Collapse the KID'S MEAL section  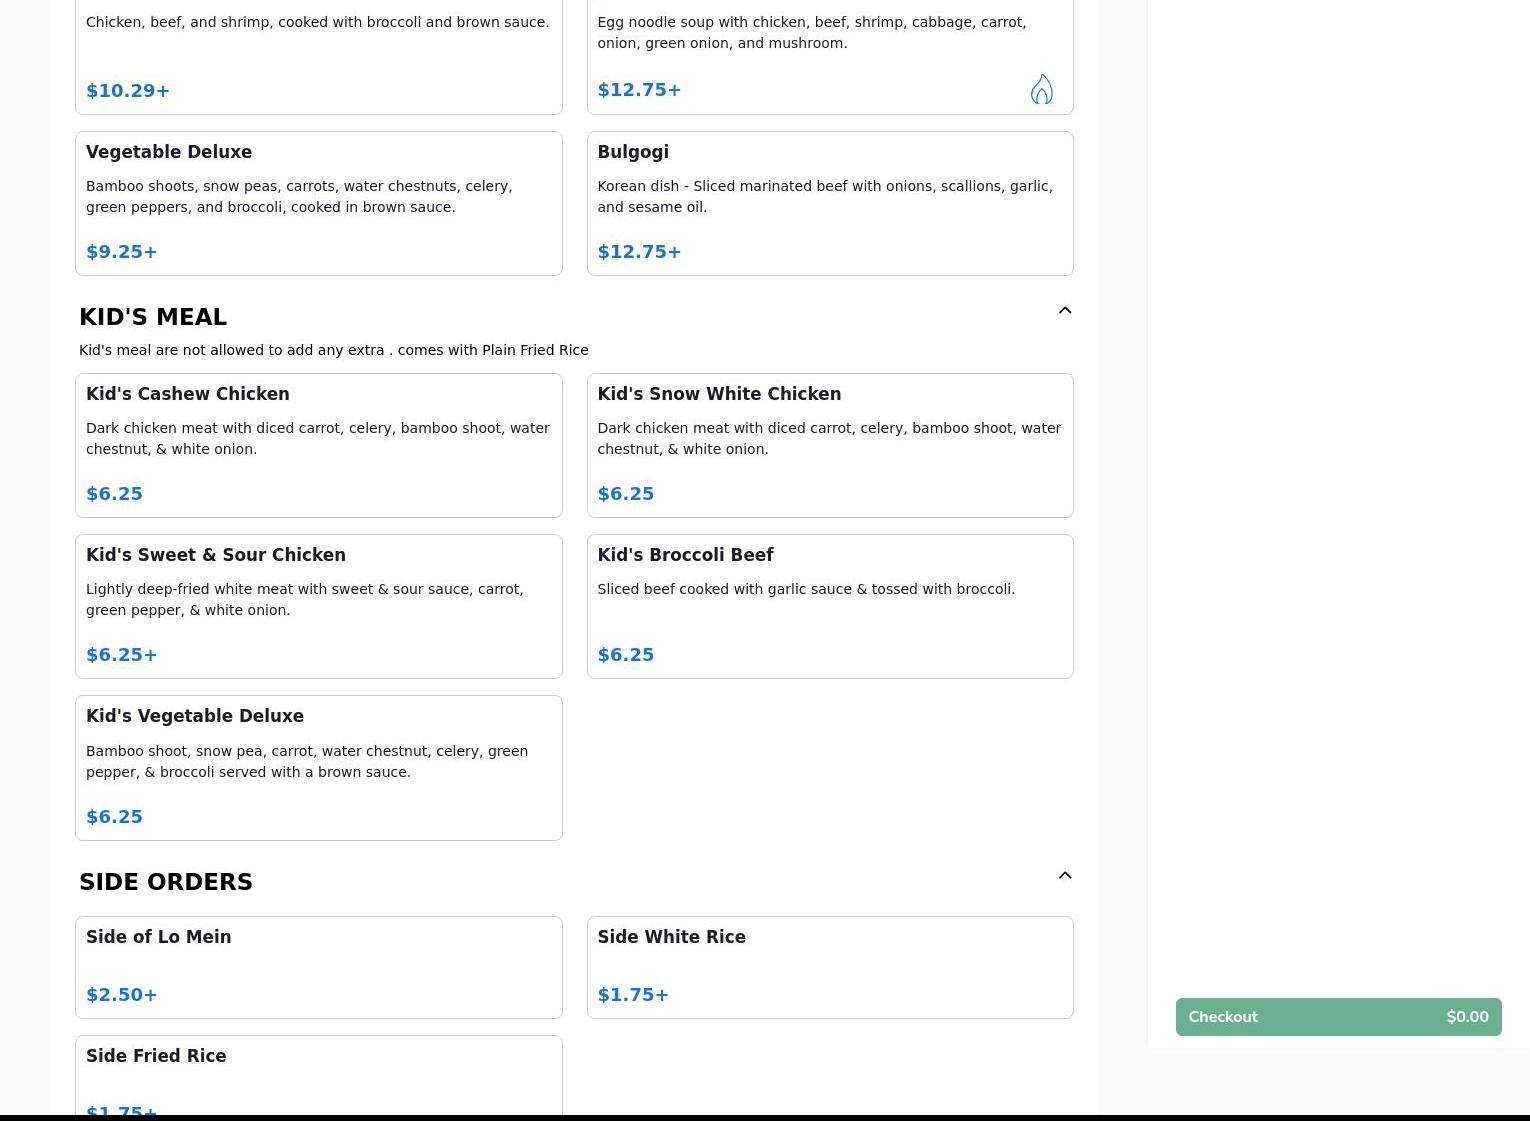(x=1064, y=311)
